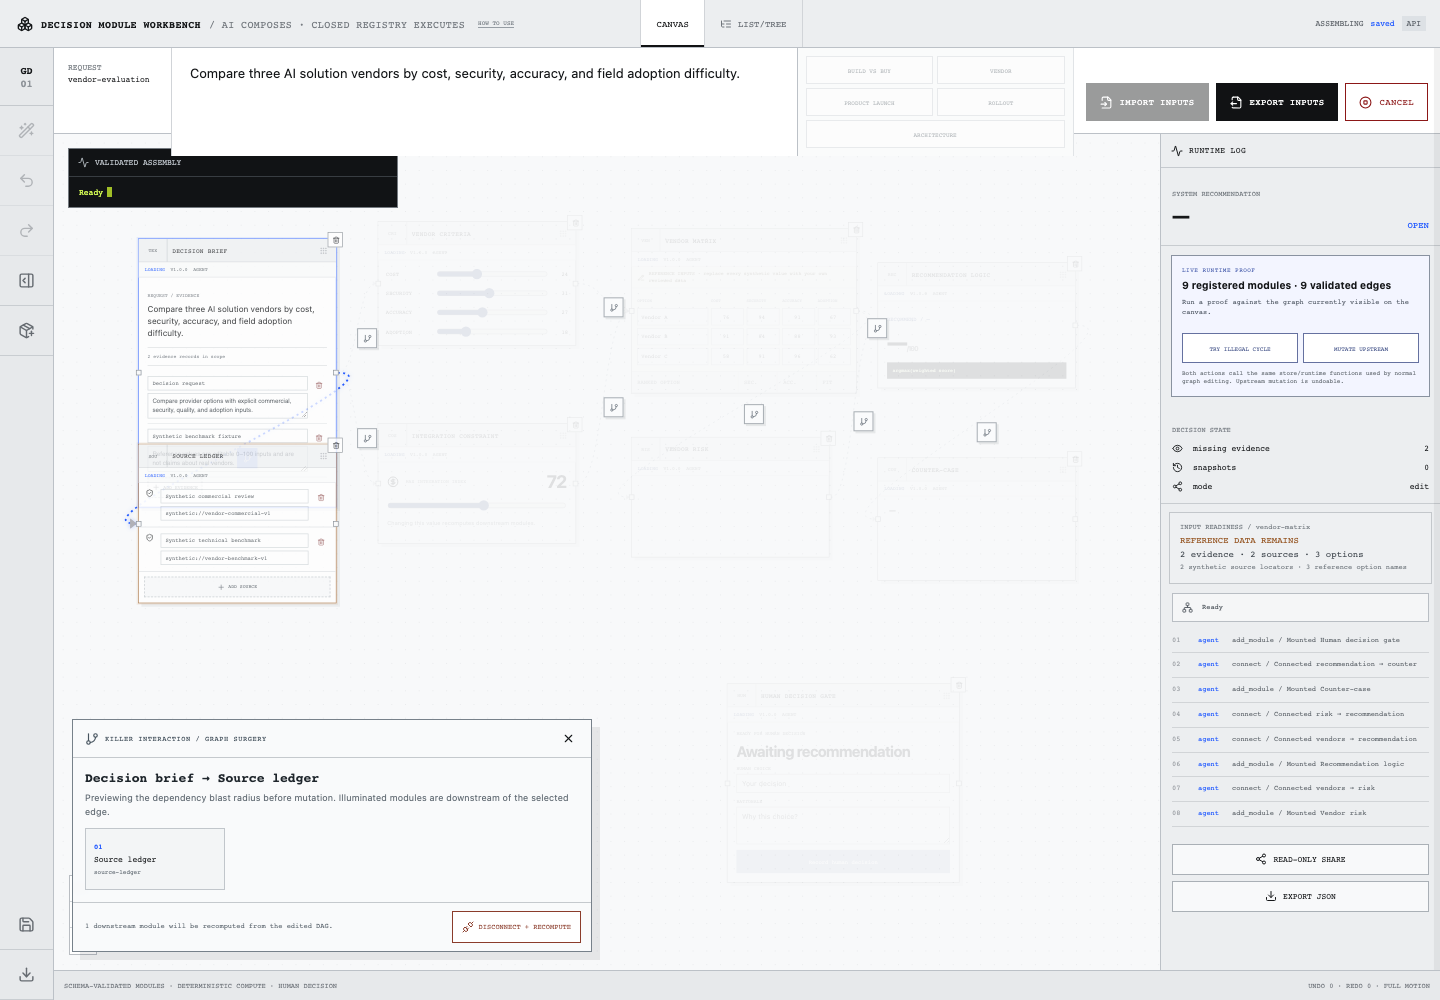
Task: Delete the Vendor Risk module via trash icon
Action: pyautogui.click(x=828, y=438)
